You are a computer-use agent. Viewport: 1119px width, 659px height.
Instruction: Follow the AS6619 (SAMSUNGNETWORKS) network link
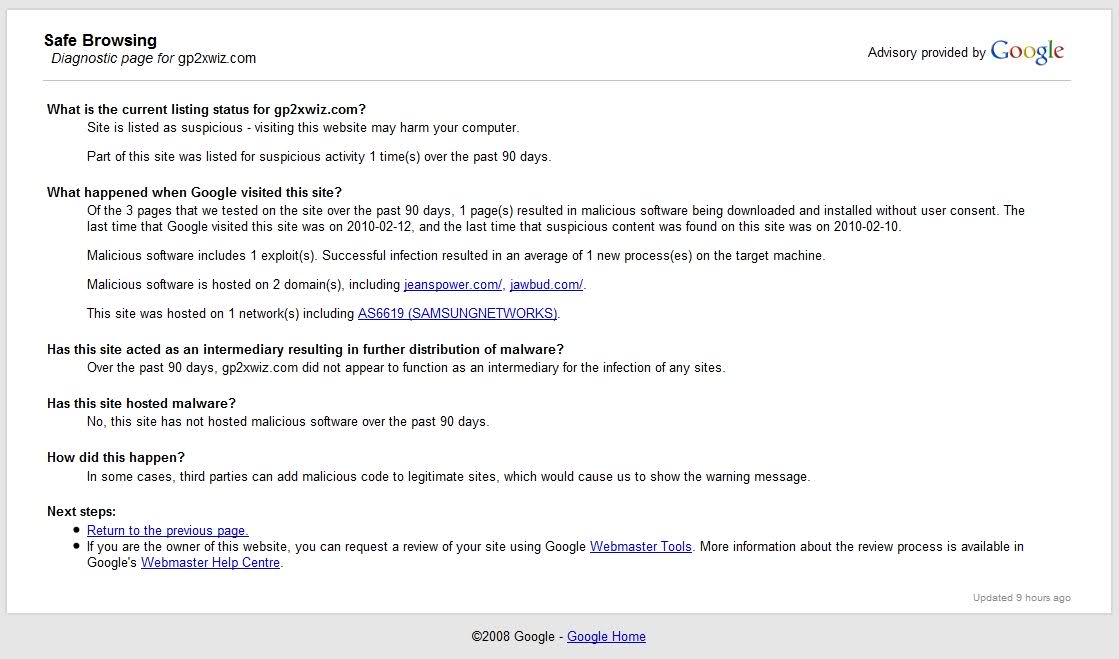(x=458, y=314)
